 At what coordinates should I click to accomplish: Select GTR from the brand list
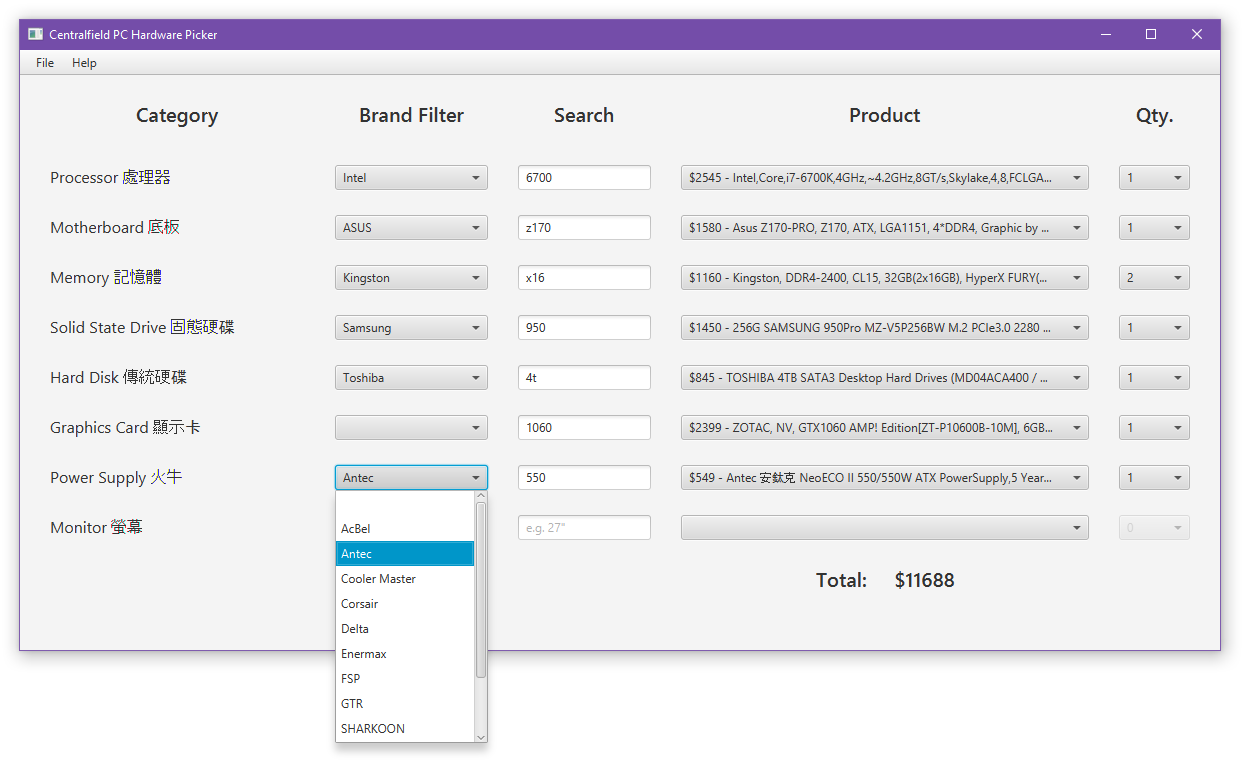(405, 704)
